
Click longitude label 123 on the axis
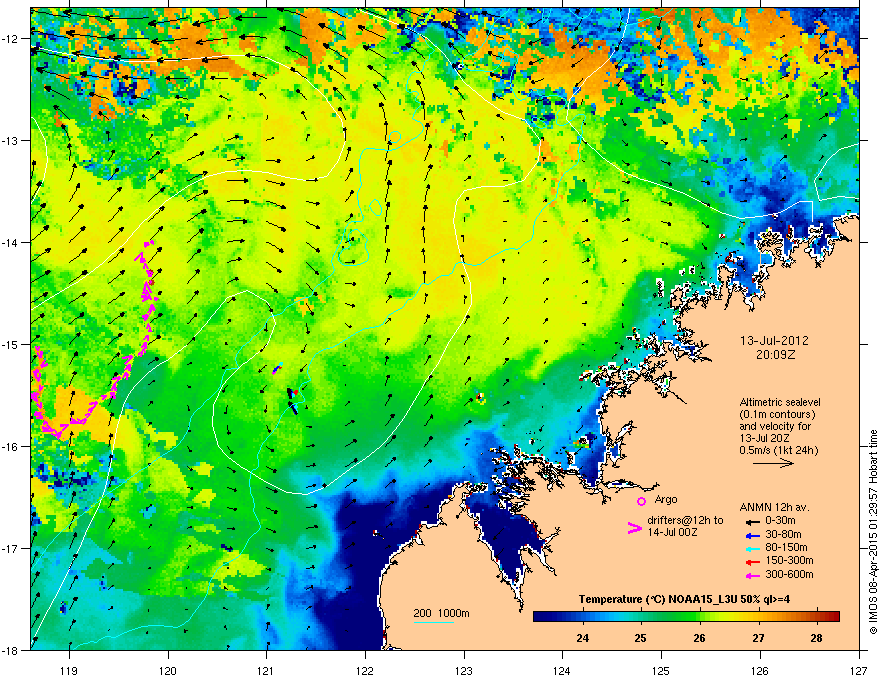coord(464,670)
